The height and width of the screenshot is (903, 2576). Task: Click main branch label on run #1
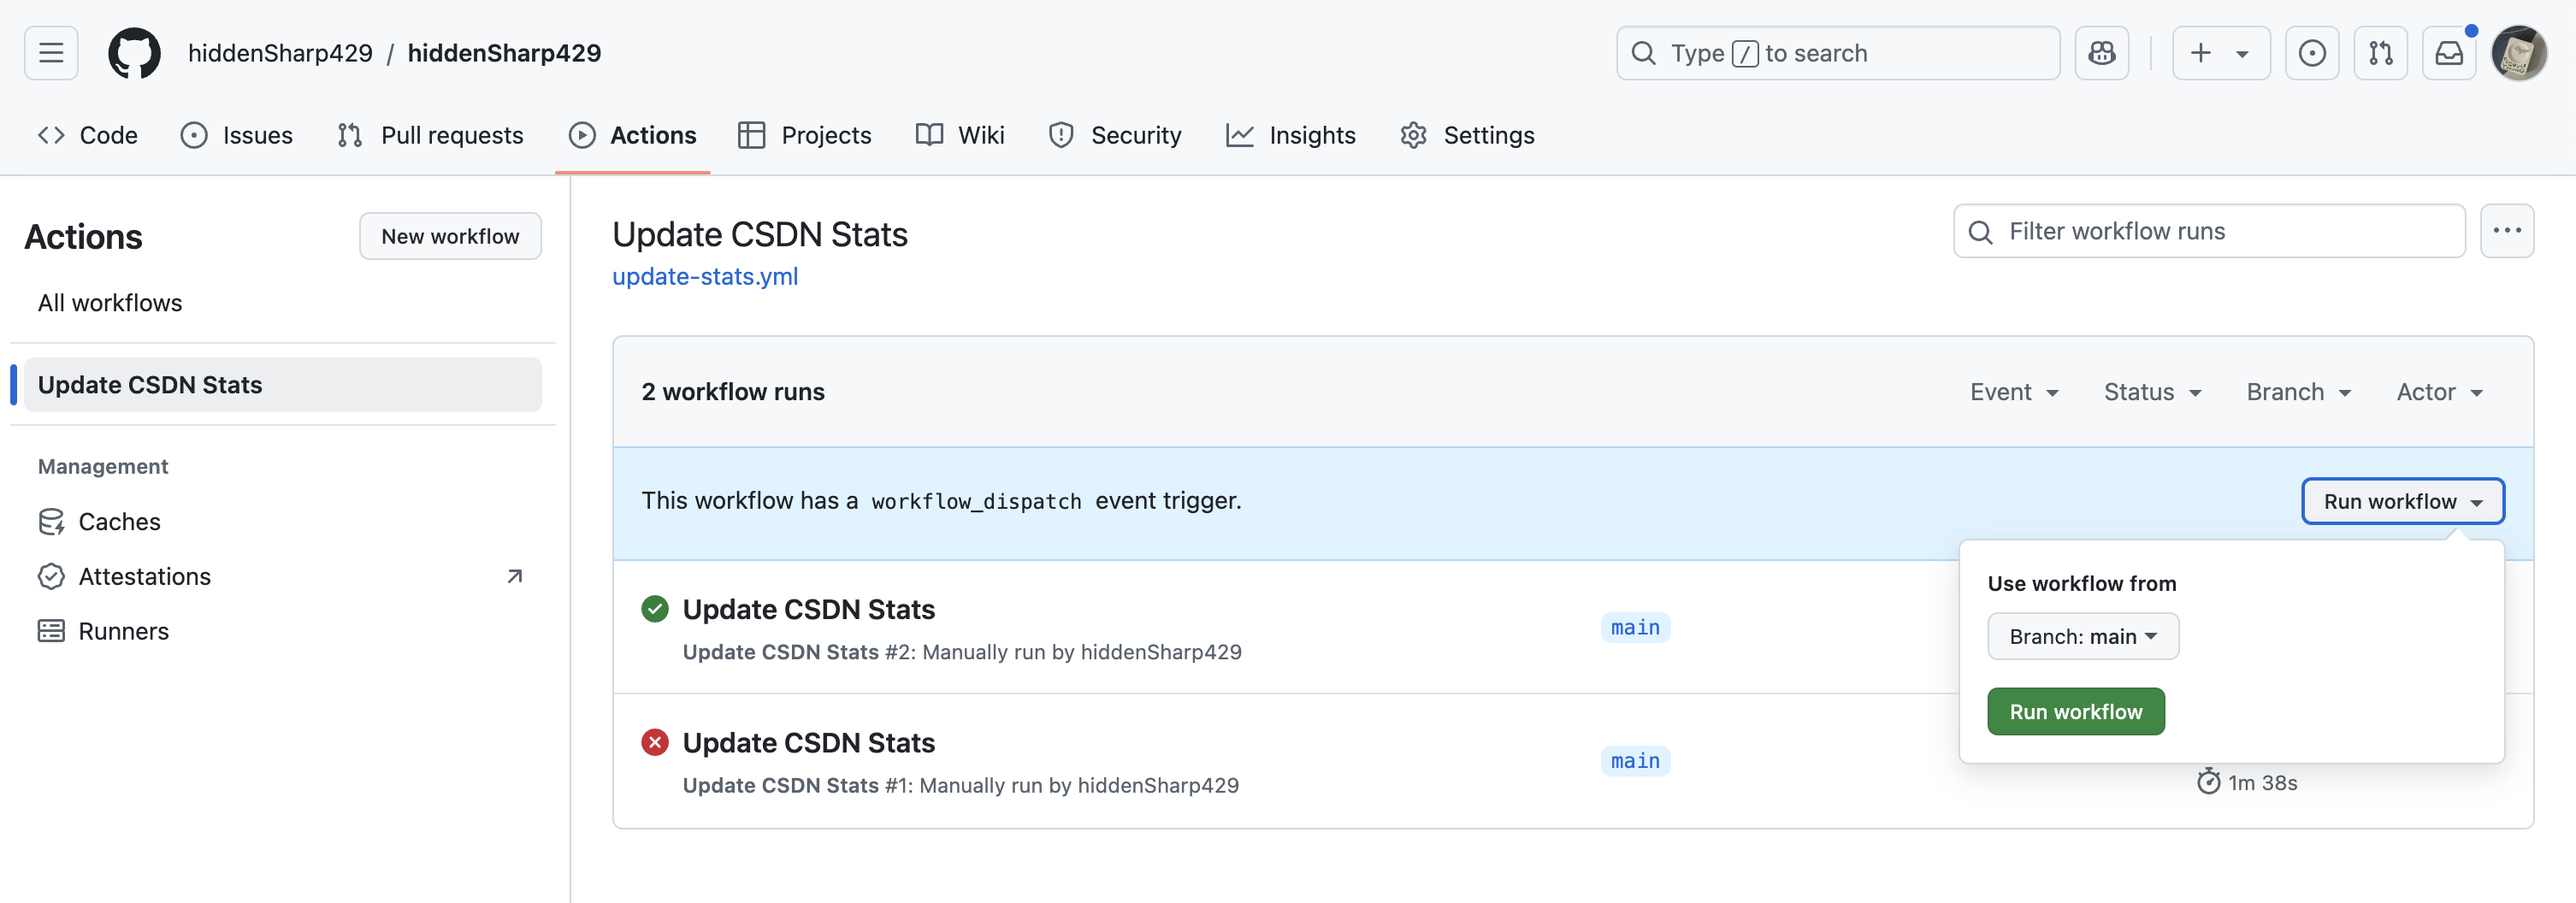(1635, 761)
